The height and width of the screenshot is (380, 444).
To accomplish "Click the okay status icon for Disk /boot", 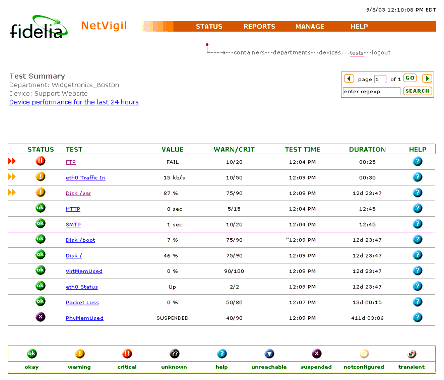I will pos(40,239).
